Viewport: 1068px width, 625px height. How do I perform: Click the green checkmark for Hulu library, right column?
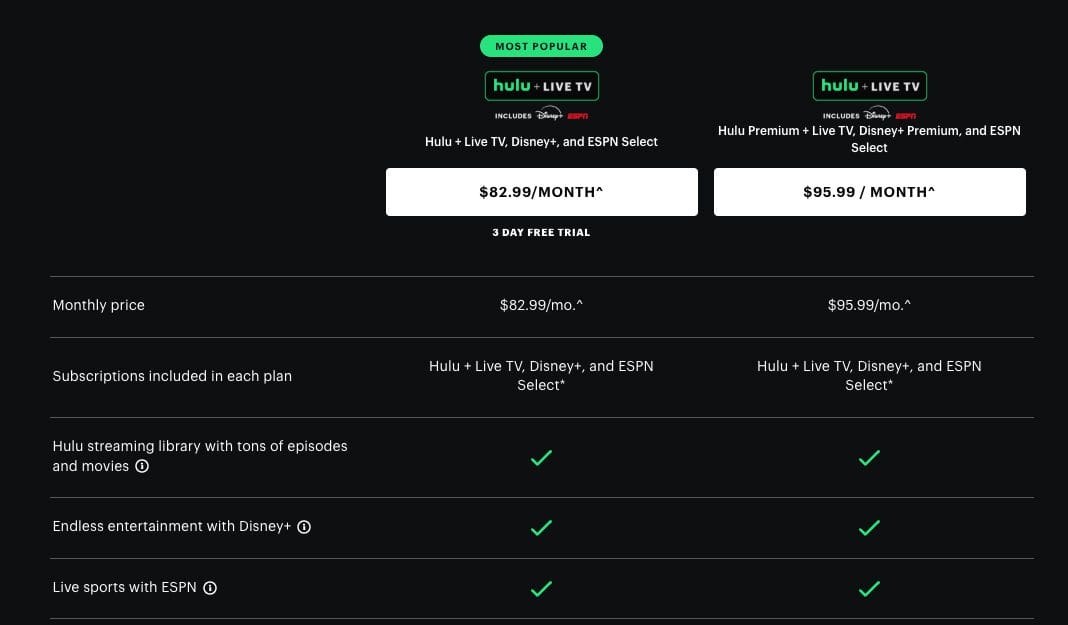click(x=869, y=457)
